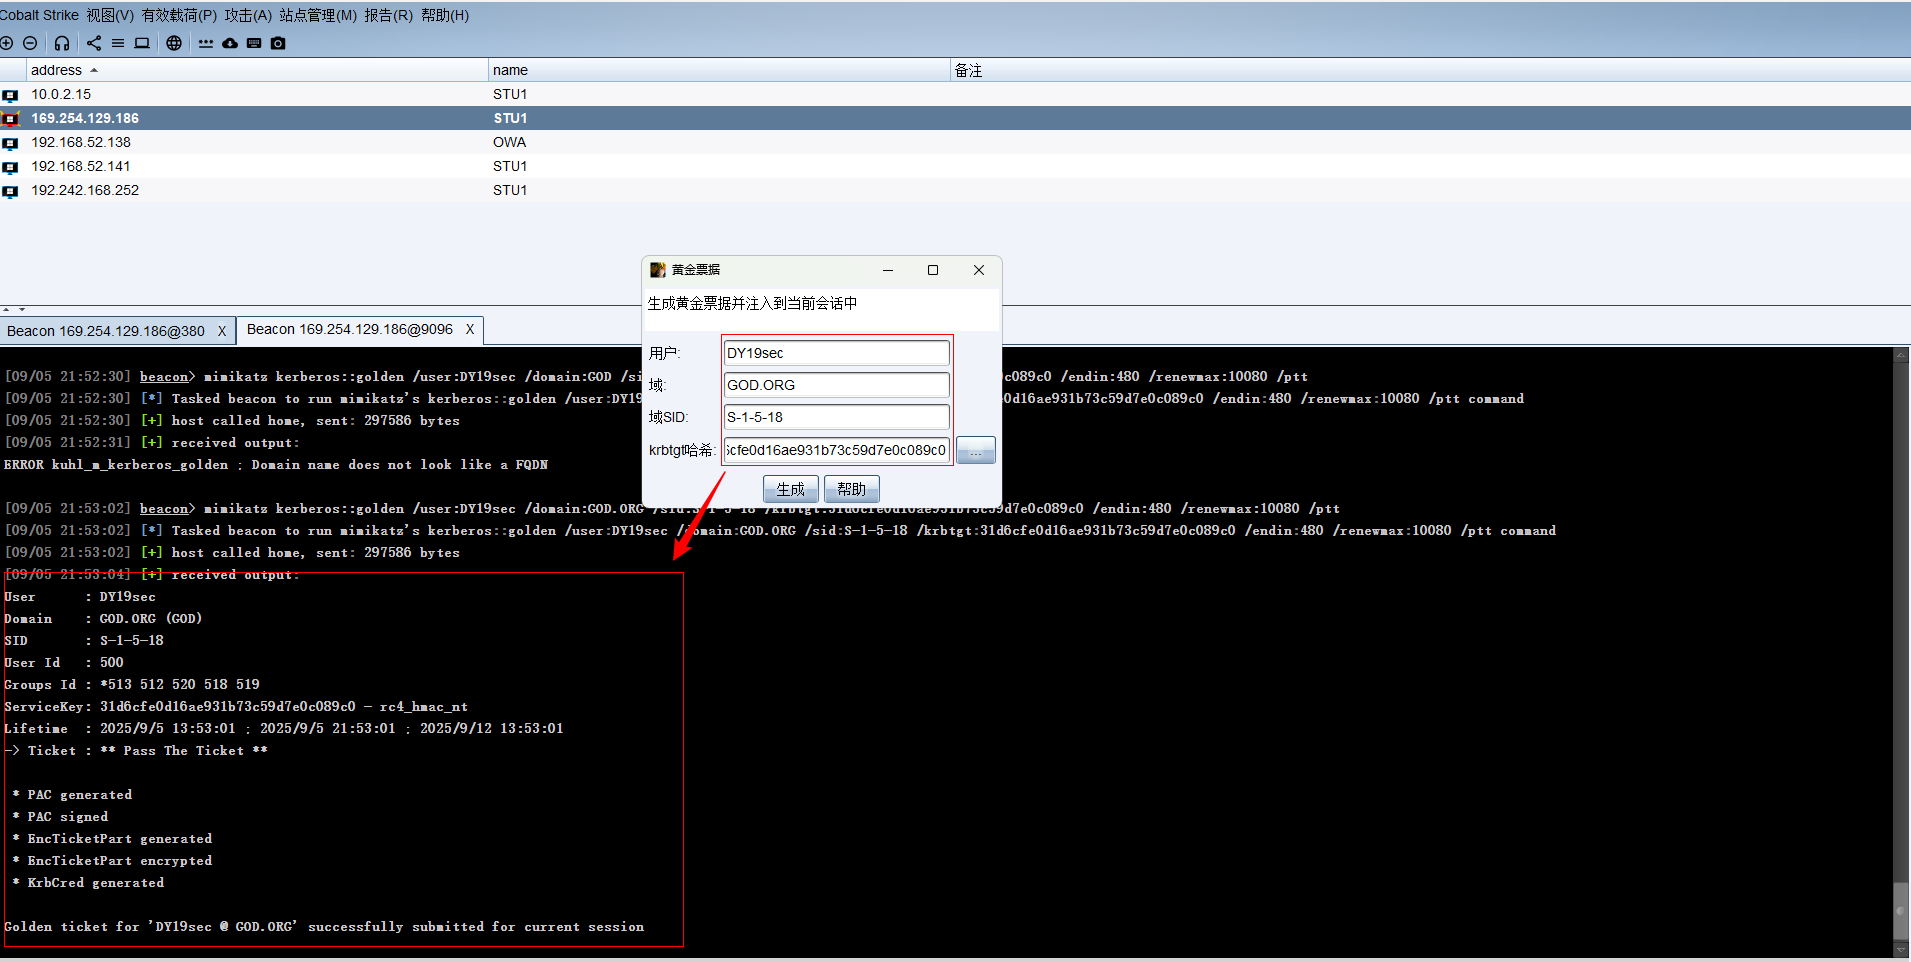The width and height of the screenshot is (1911, 962).
Task: Click host icon for 192.168.52.138
Action: 10,143
